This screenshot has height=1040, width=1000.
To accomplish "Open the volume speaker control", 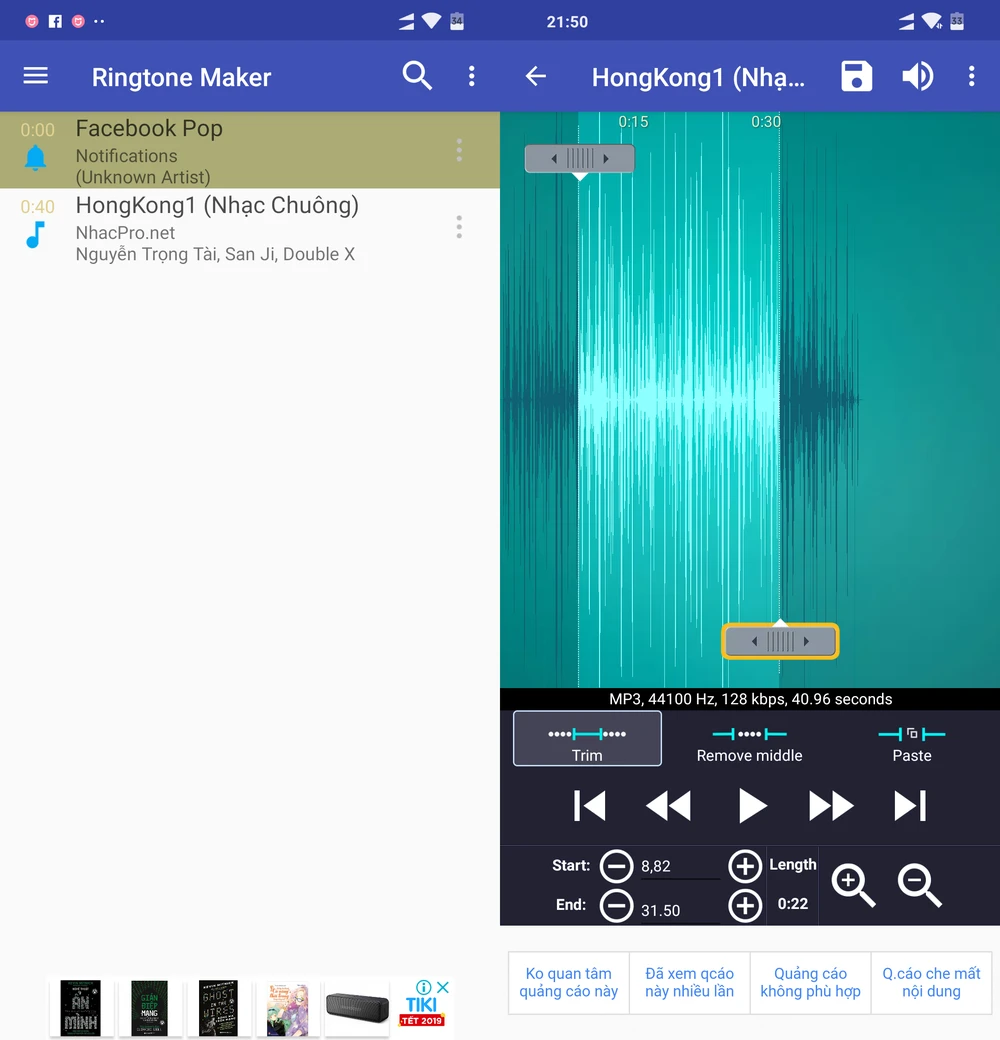I will 917,76.
